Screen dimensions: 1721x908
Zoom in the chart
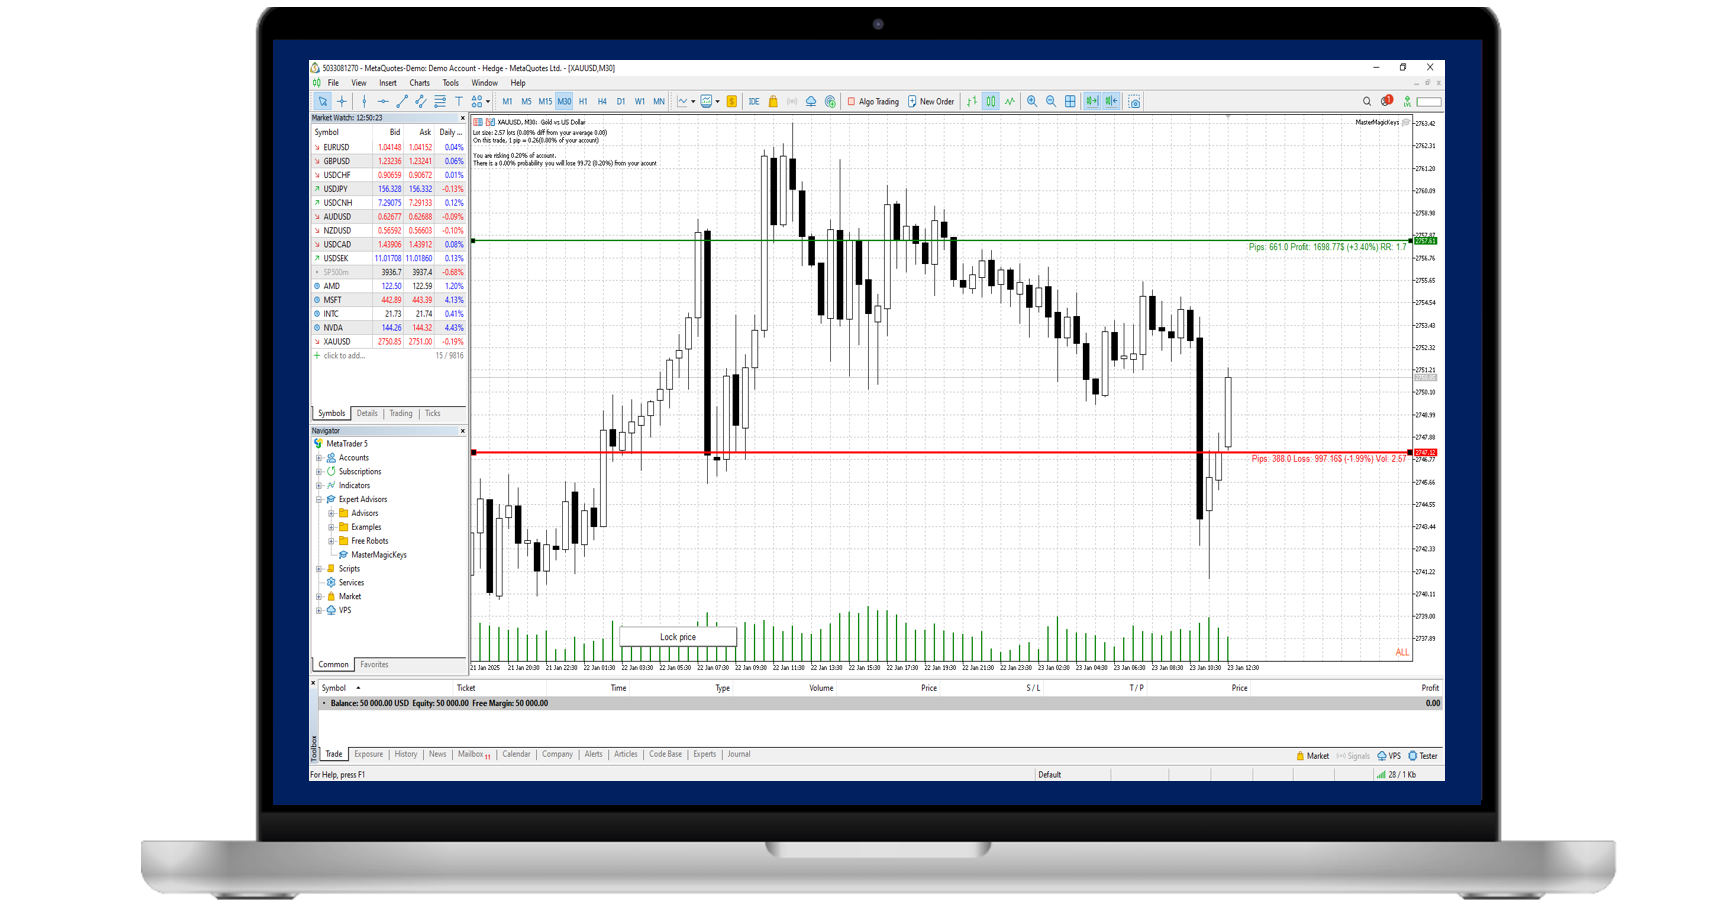coord(1032,101)
